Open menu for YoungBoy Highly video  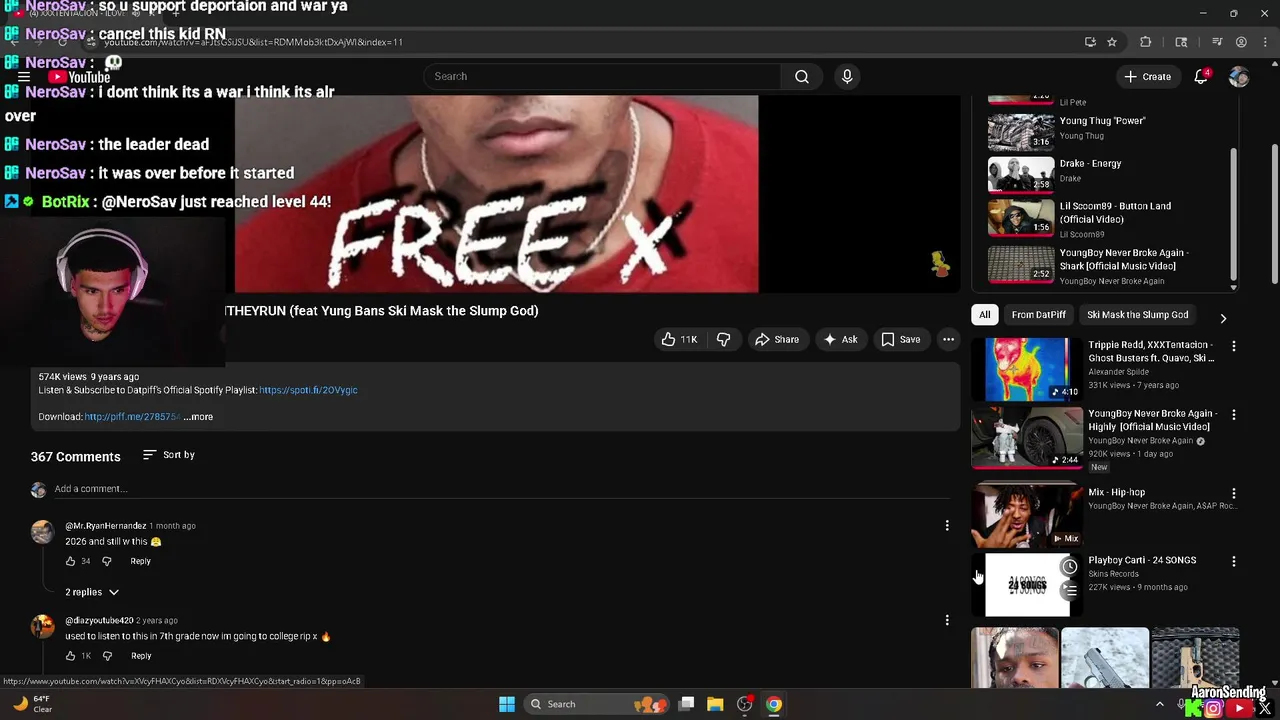(1233, 415)
